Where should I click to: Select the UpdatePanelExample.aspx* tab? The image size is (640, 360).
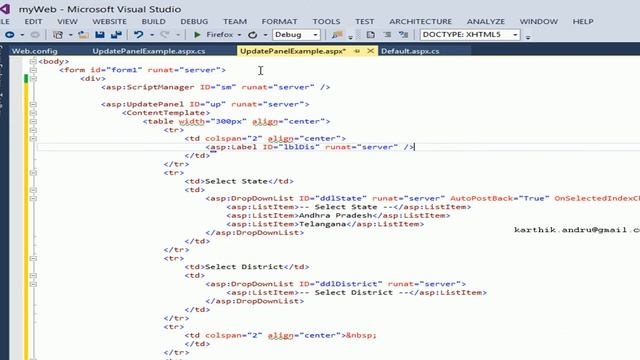click(293, 51)
